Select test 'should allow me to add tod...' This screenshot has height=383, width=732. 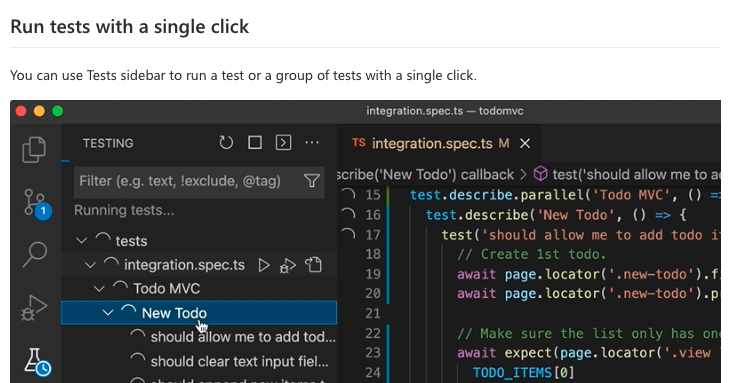tap(199, 337)
